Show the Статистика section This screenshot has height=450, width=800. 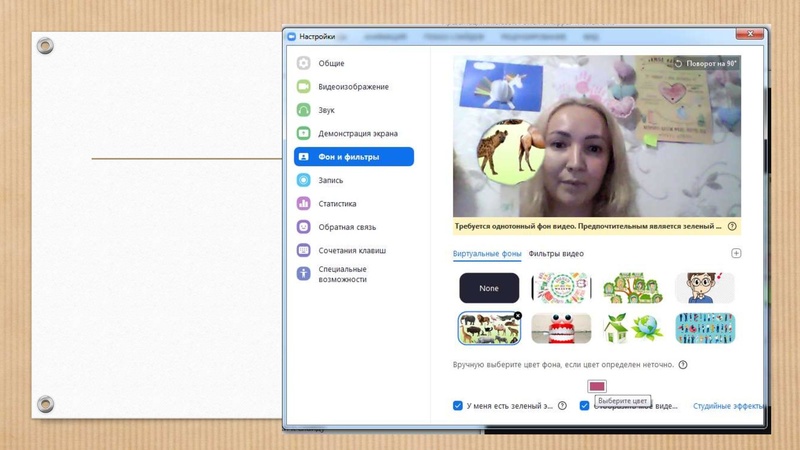pyautogui.click(x=337, y=203)
